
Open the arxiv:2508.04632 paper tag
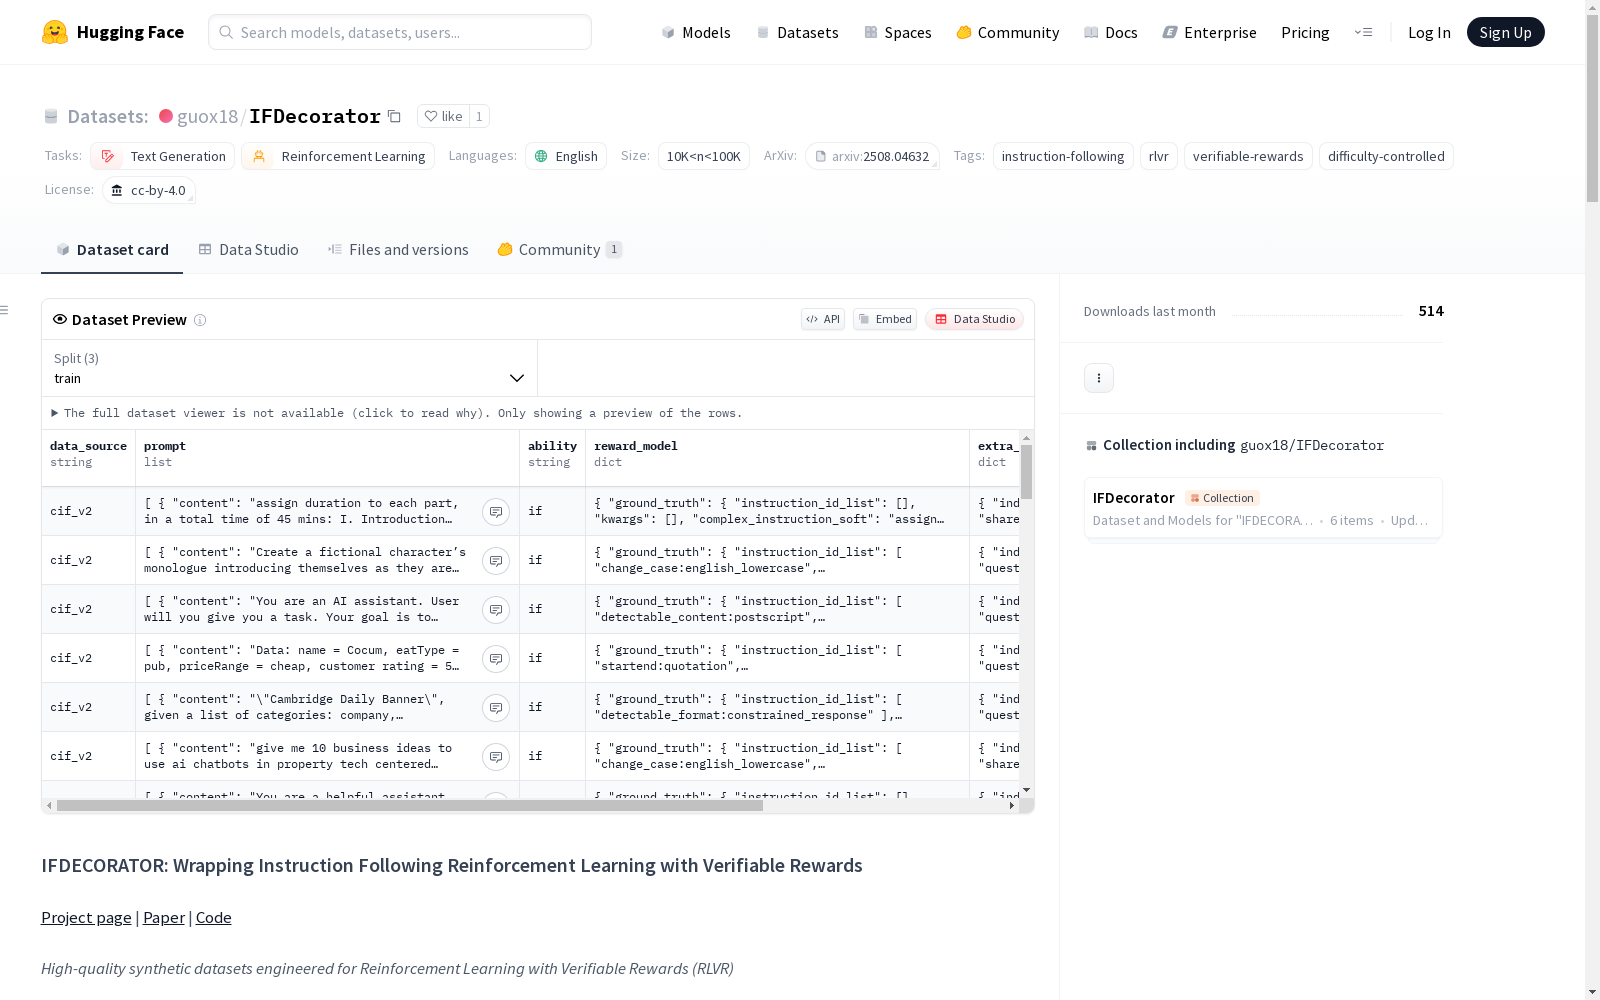coord(872,156)
